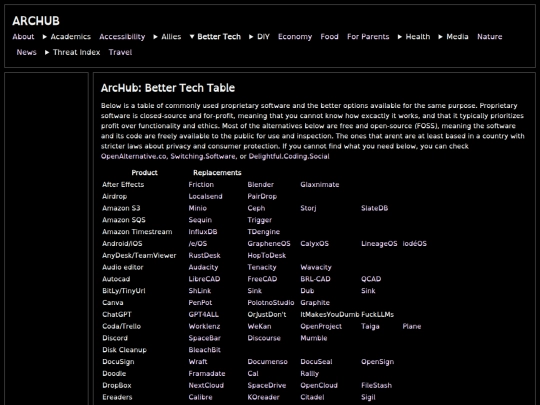540x405 pixels.
Task: Open the GrapheneOS link
Action: click(x=269, y=243)
